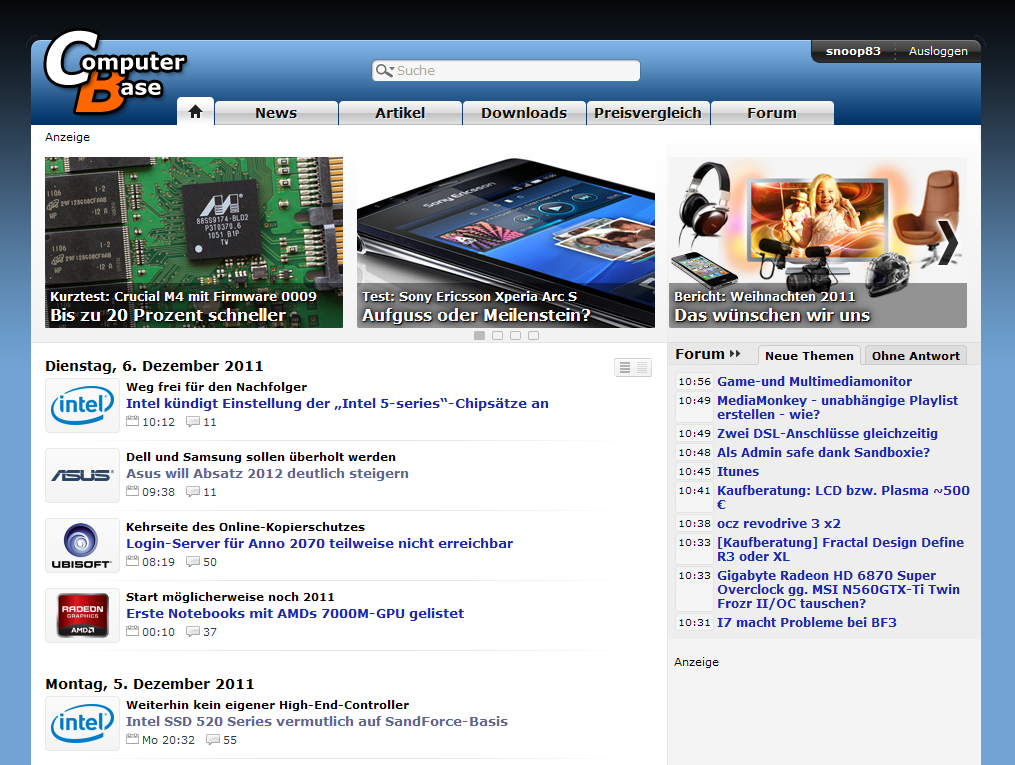Open the News tab
Image resolution: width=1015 pixels, height=765 pixels.
pyautogui.click(x=276, y=113)
